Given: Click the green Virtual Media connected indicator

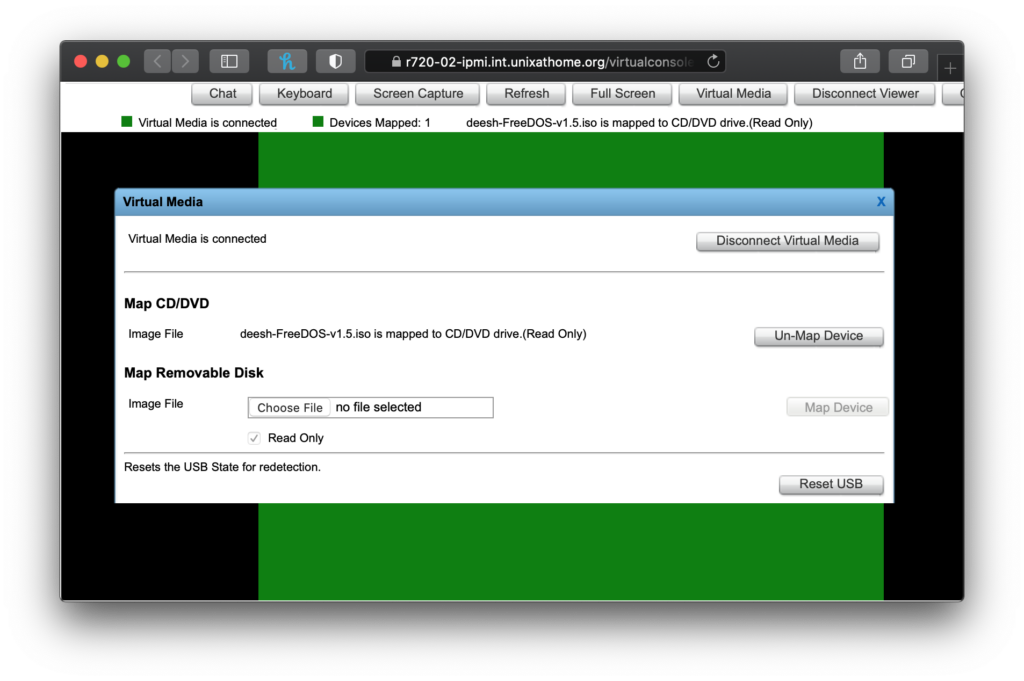Looking at the screenshot, I should pos(127,121).
